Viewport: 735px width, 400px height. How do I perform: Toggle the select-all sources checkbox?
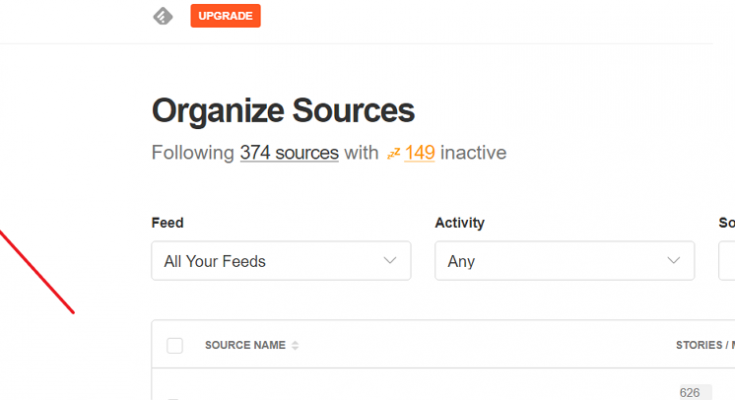(175, 346)
